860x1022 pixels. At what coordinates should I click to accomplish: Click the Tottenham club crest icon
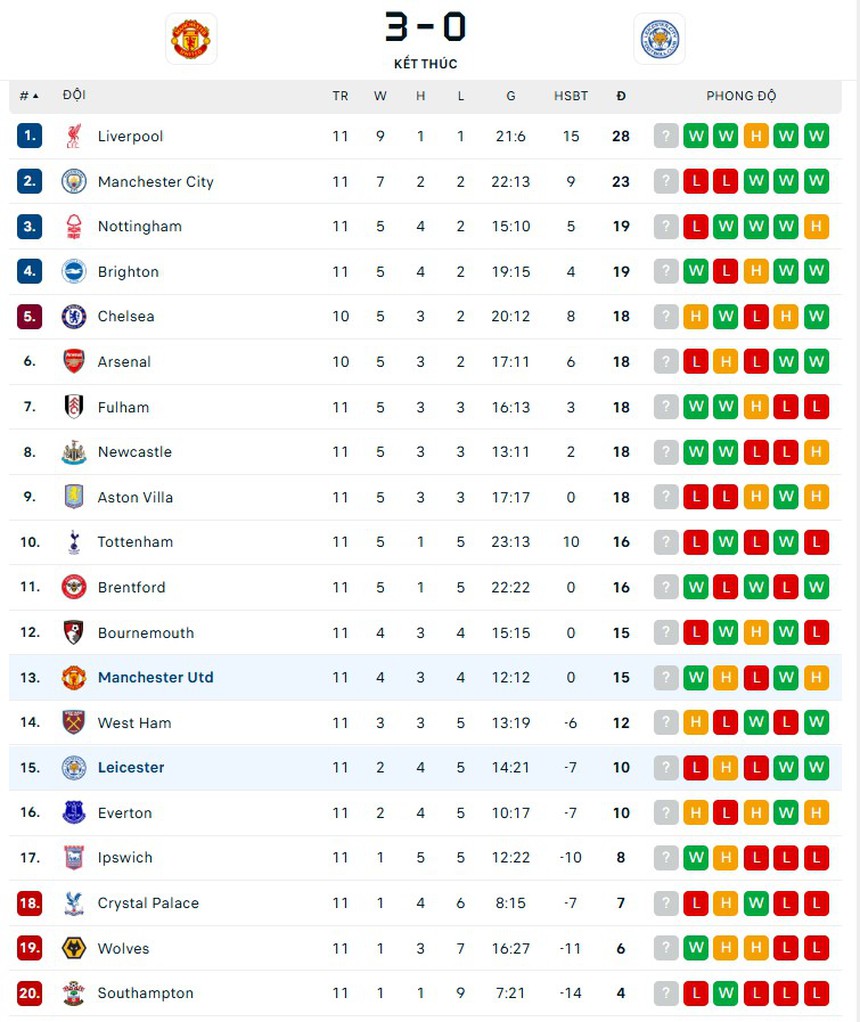(74, 542)
